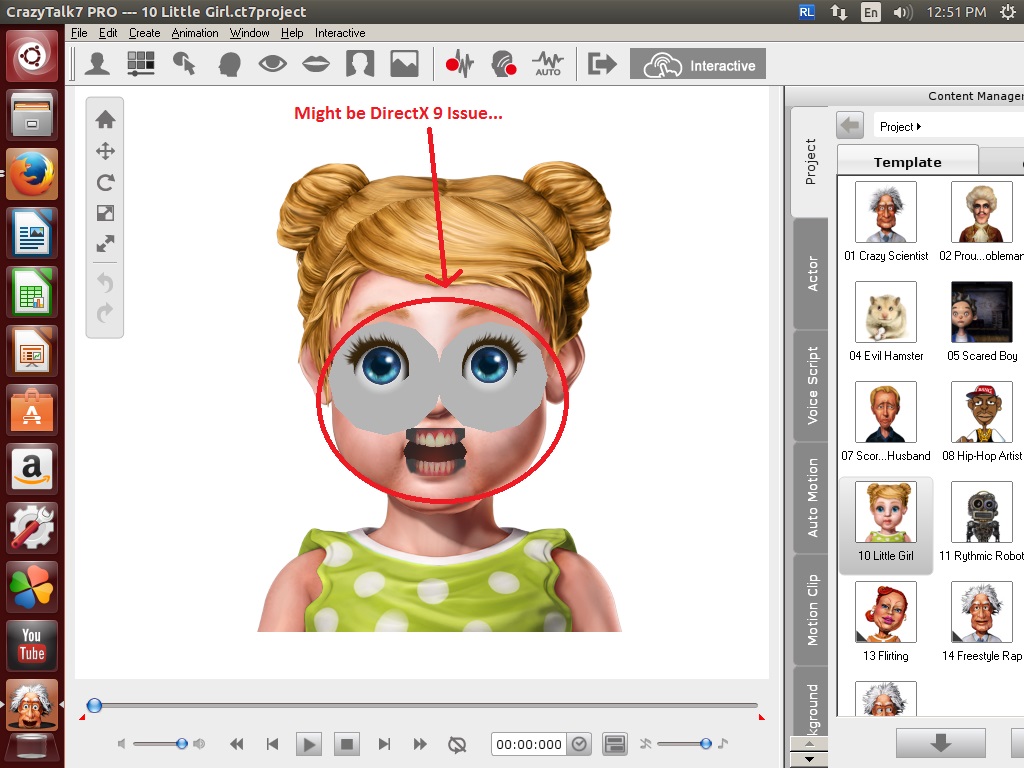The width and height of the screenshot is (1024, 768).
Task: Switch to the Auto Motion vertical tab
Action: pos(811,498)
